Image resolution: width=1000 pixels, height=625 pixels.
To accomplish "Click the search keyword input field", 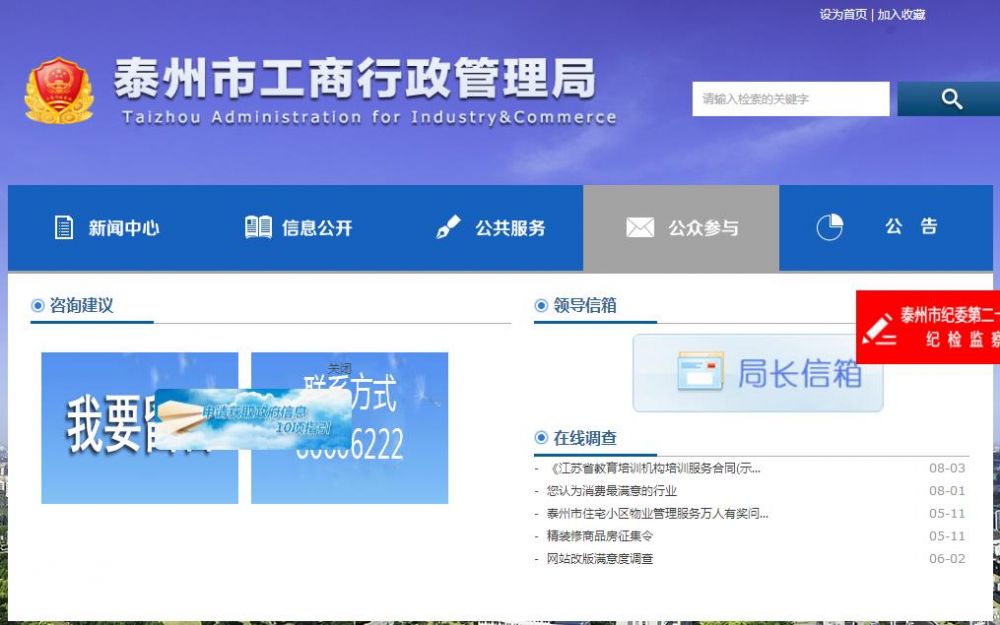I will (790, 98).
